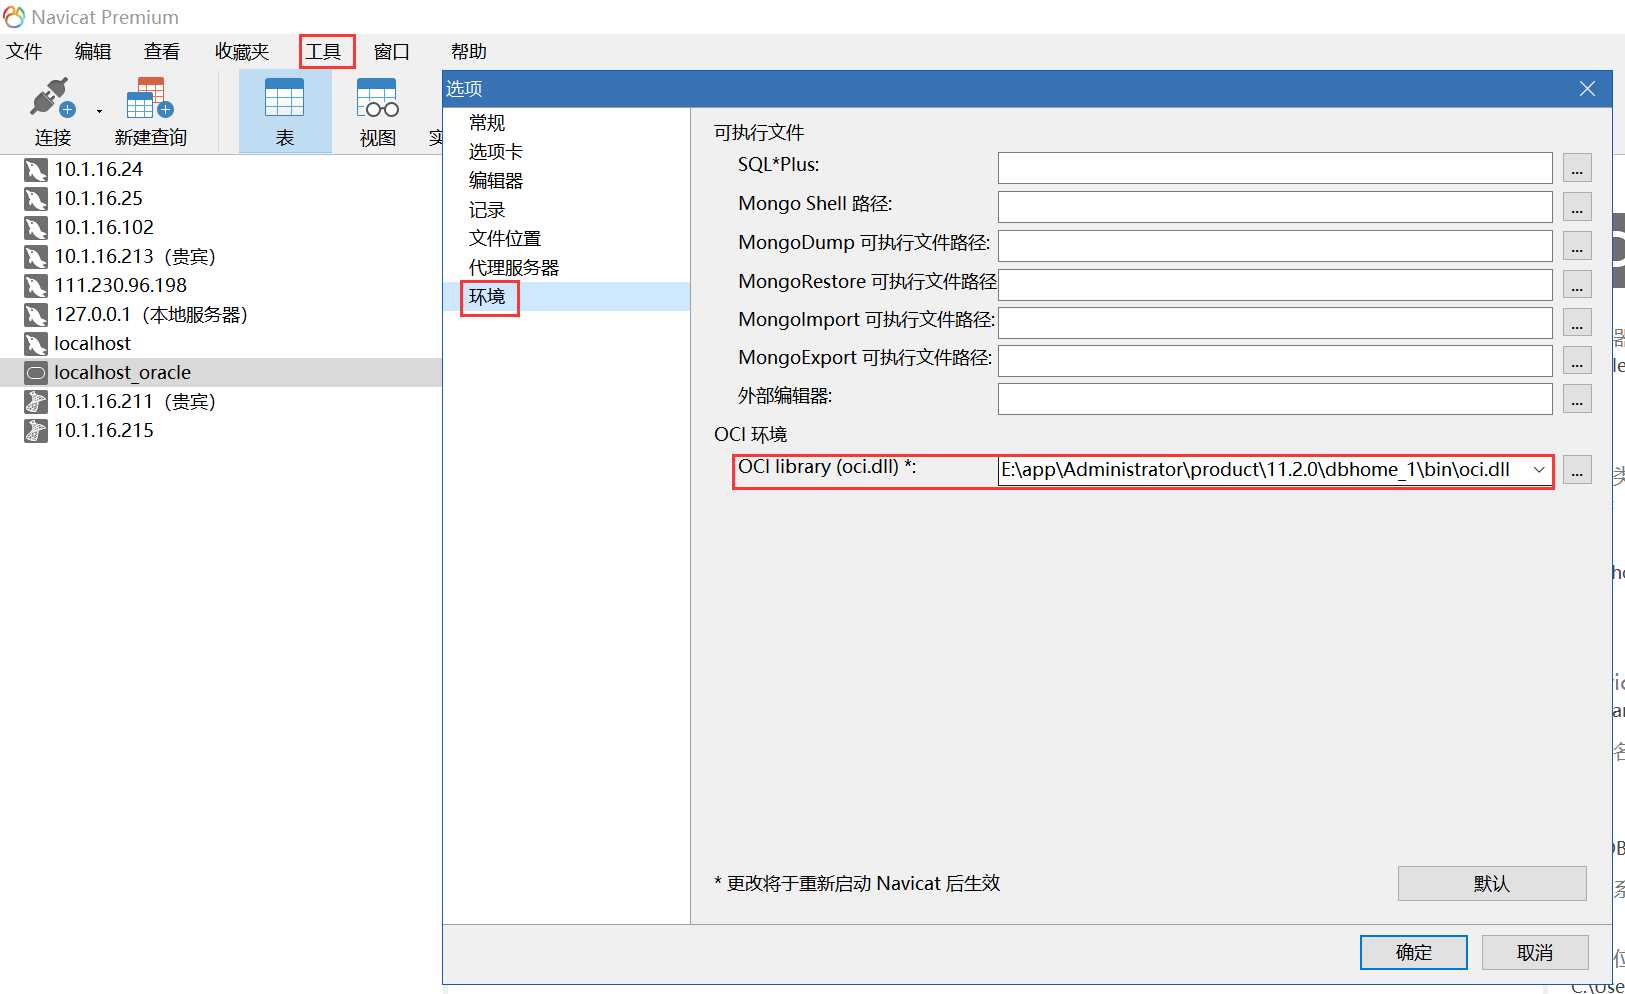1625x994 pixels.
Task: Click the 默认 (Default) button
Action: [x=1492, y=883]
